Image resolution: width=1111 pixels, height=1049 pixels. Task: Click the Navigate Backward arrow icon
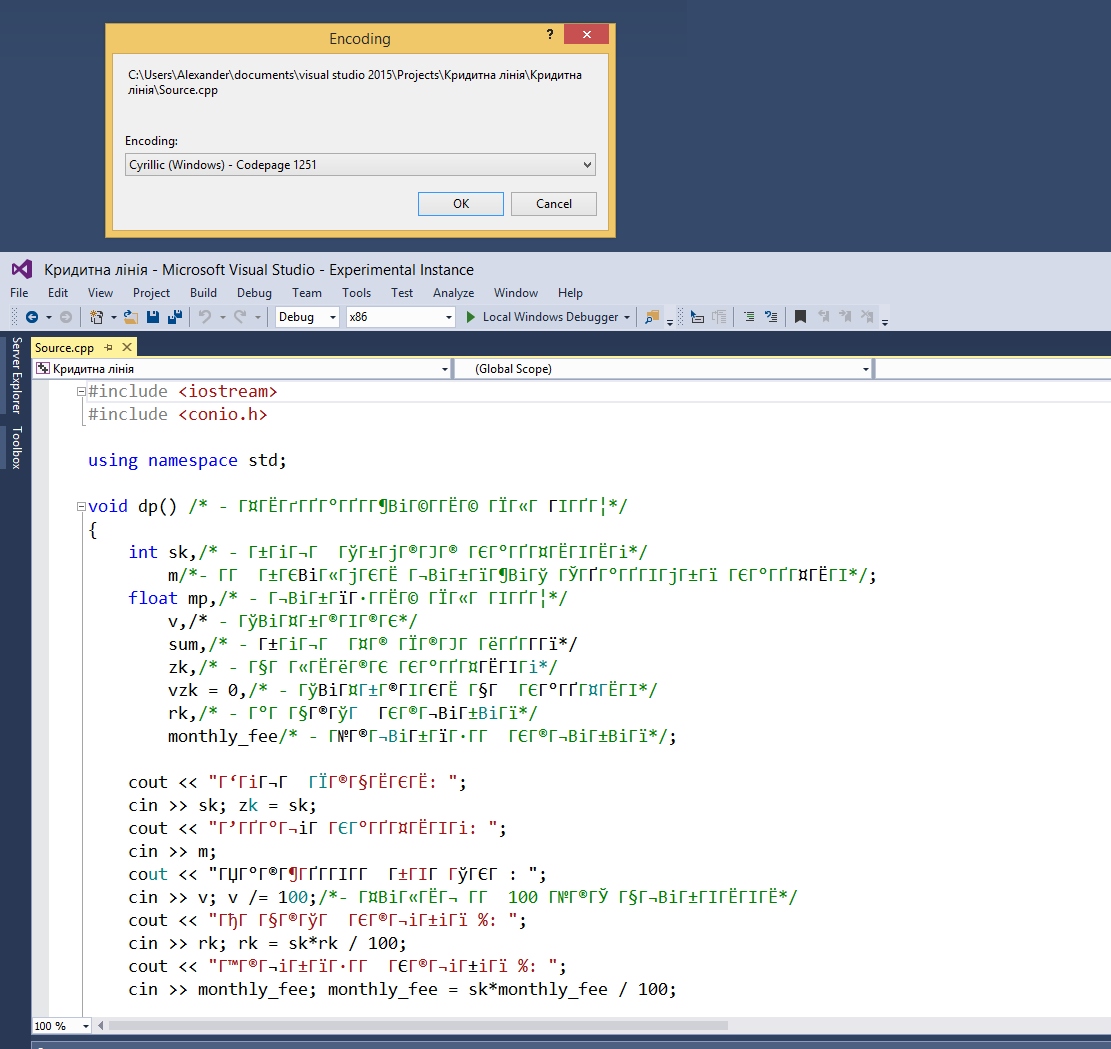(x=31, y=317)
